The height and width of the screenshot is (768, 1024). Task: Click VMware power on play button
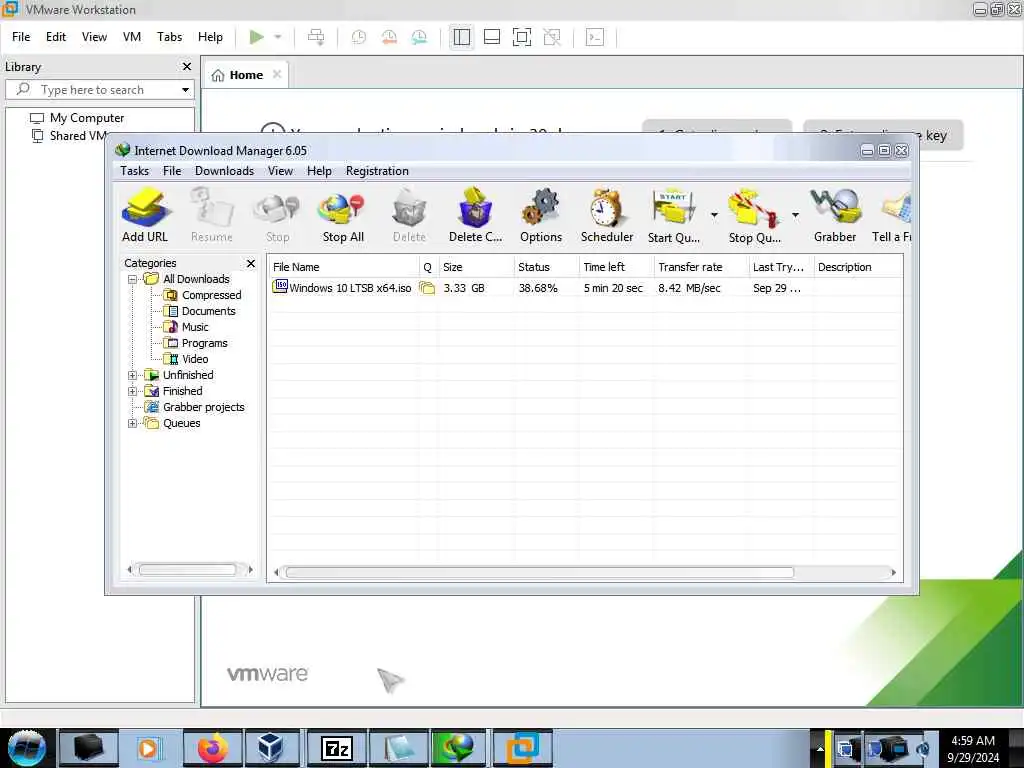(x=257, y=37)
